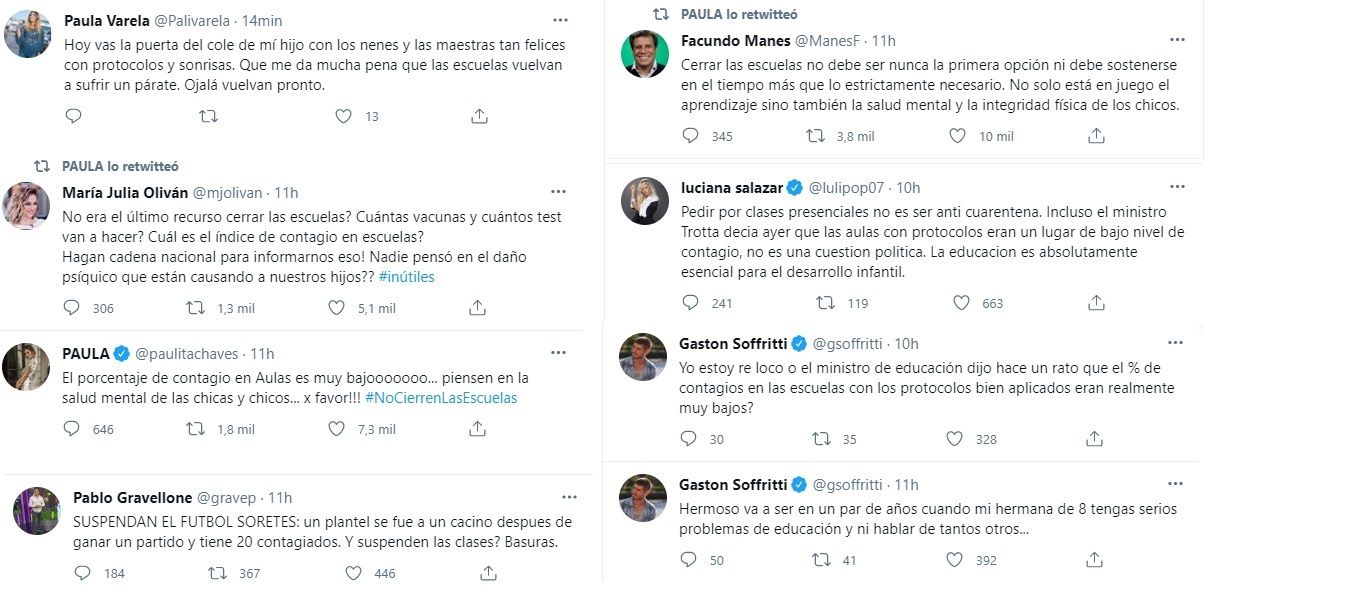Screen dimensions: 1366x598
Task: Like Paula Varela's tweet about school
Action: click(x=343, y=116)
